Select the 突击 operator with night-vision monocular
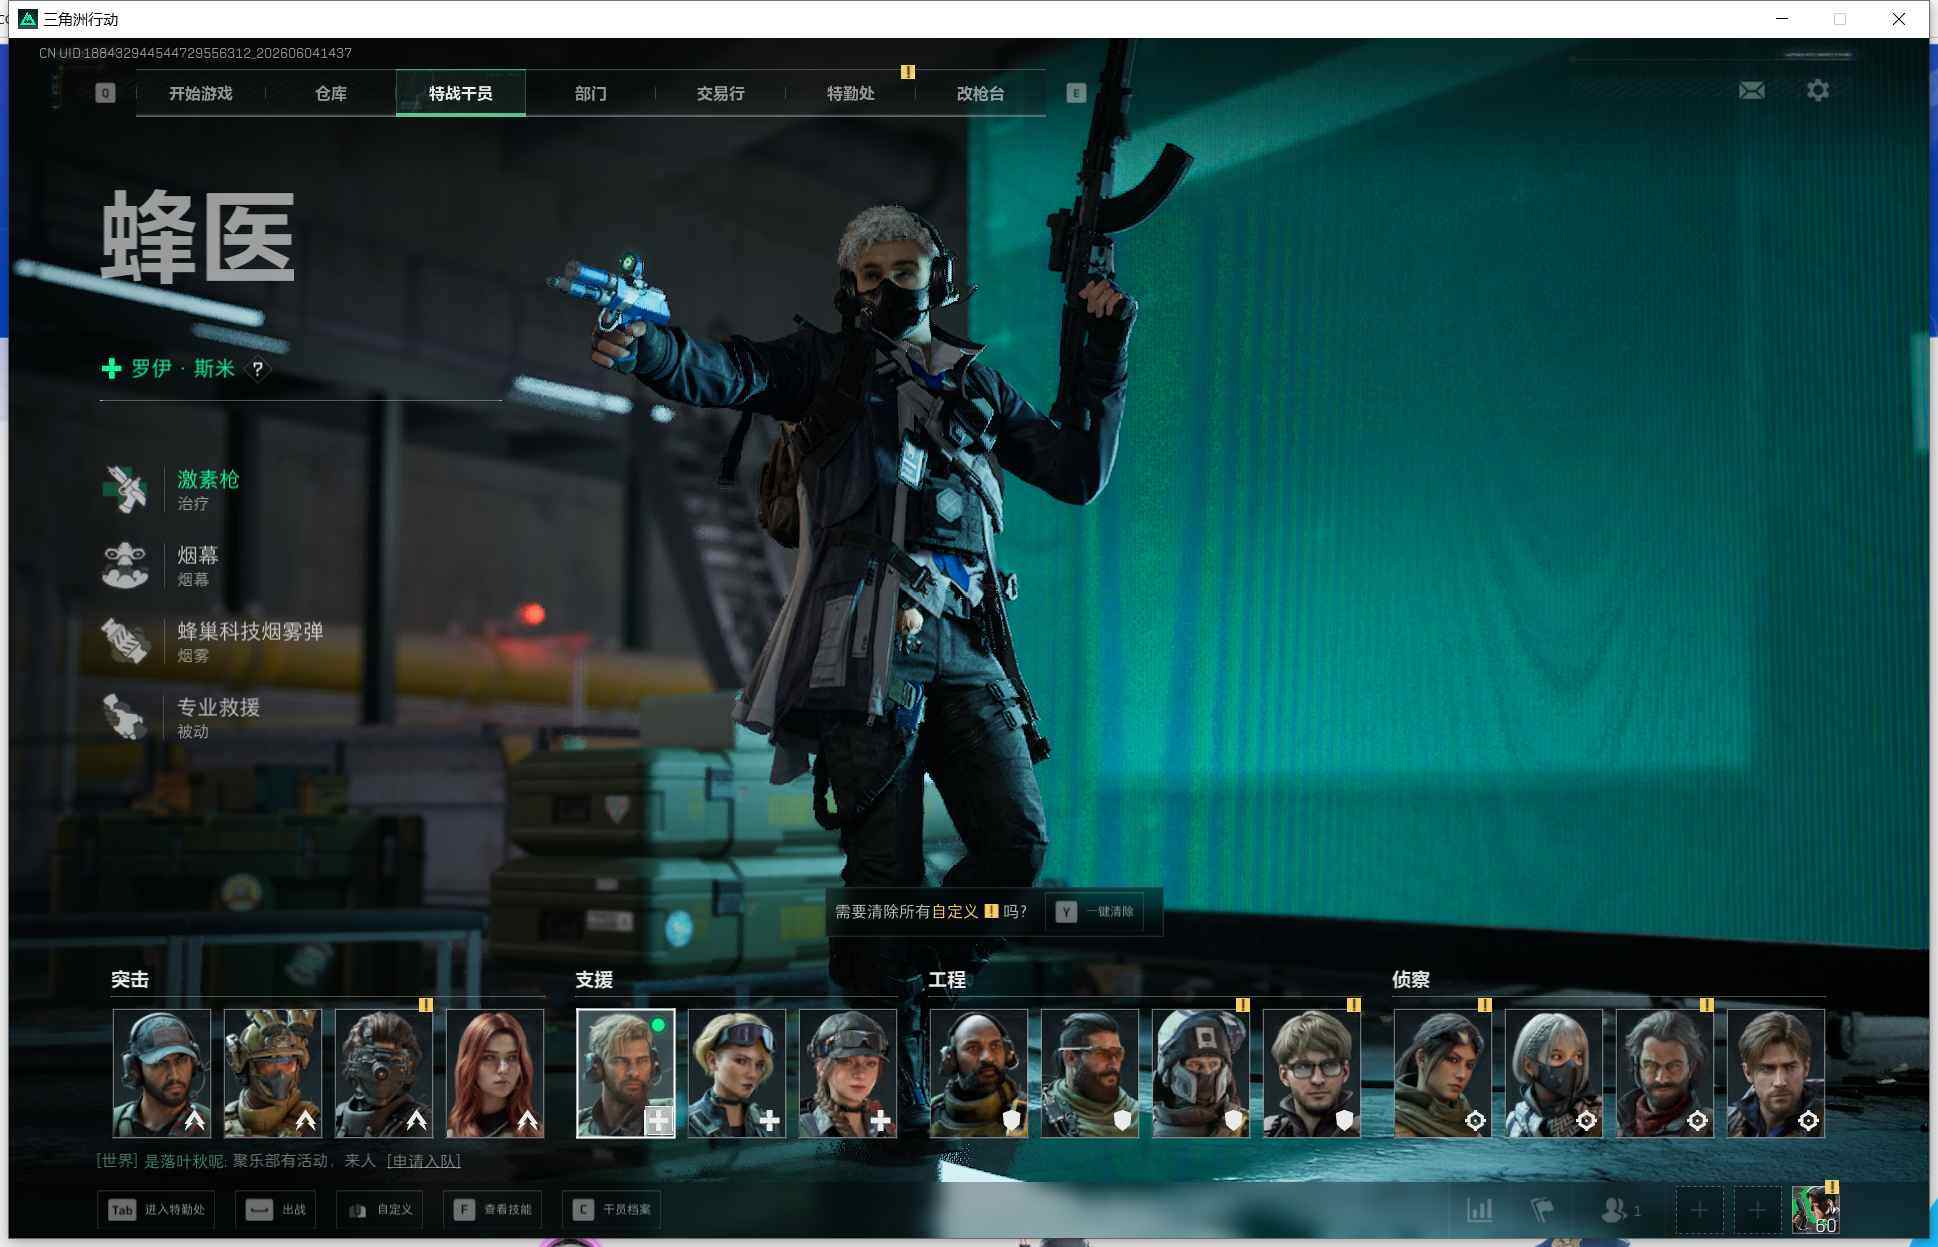The image size is (1938, 1247). [x=384, y=1073]
